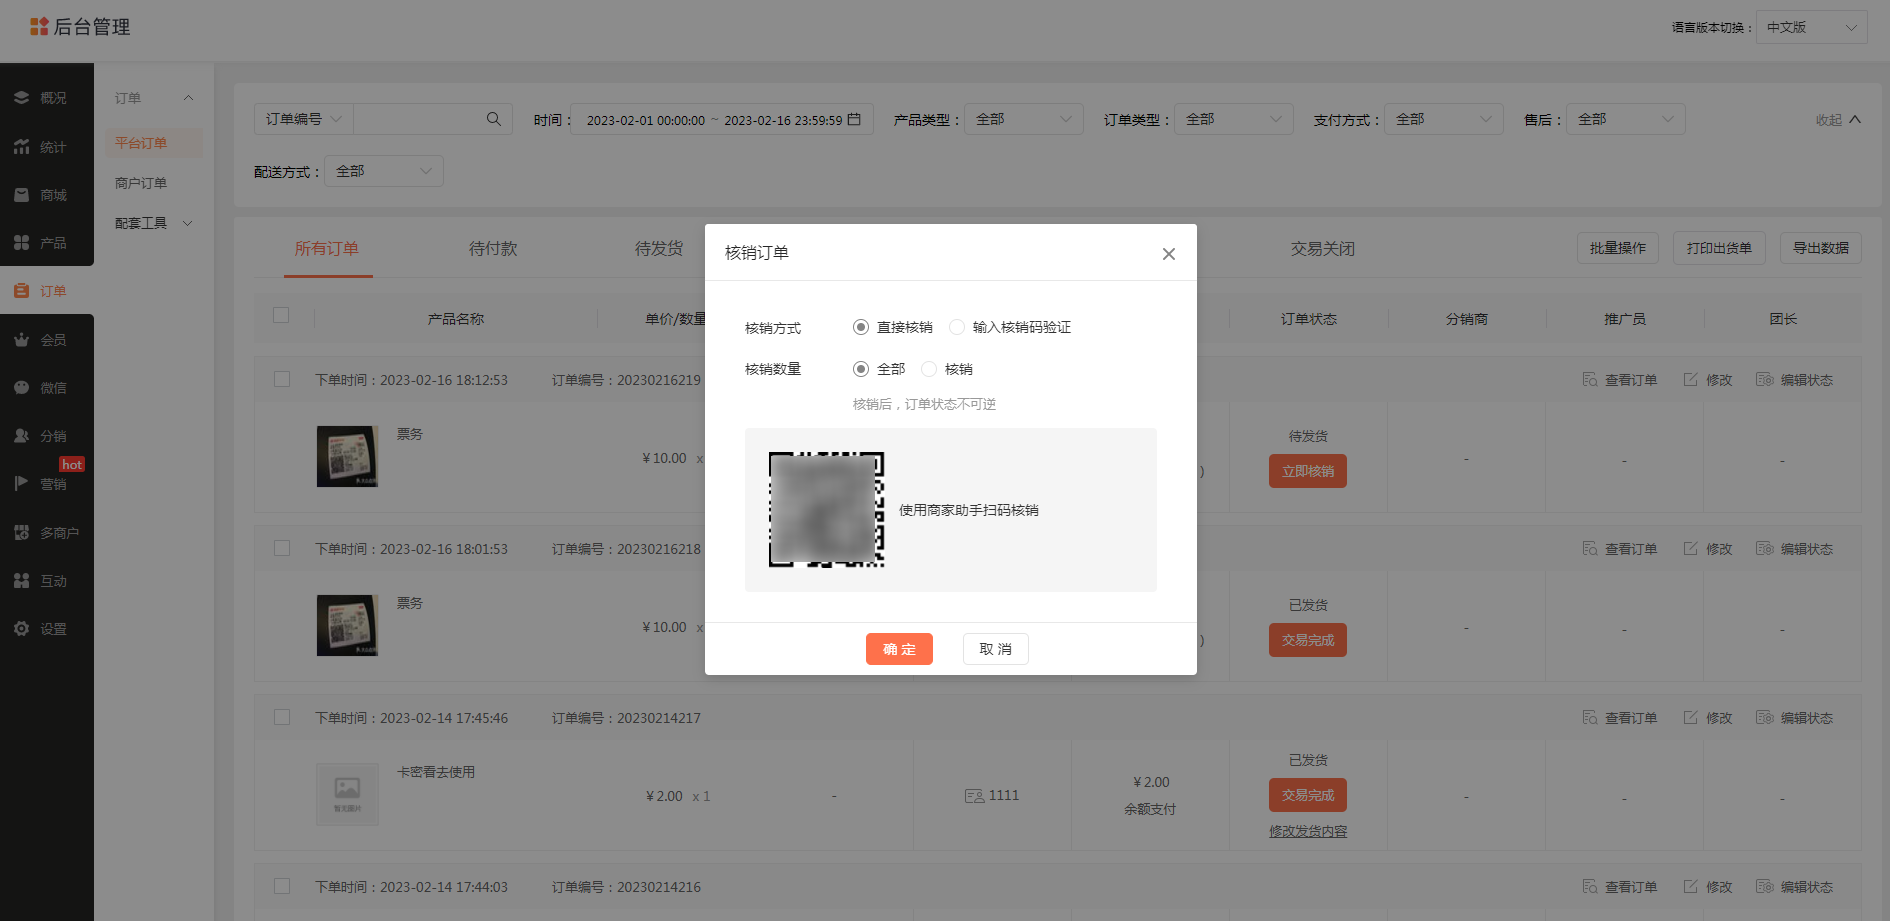Open the 订单编号 search type dropdown
Image resolution: width=1890 pixels, height=921 pixels.
pyautogui.click(x=304, y=119)
